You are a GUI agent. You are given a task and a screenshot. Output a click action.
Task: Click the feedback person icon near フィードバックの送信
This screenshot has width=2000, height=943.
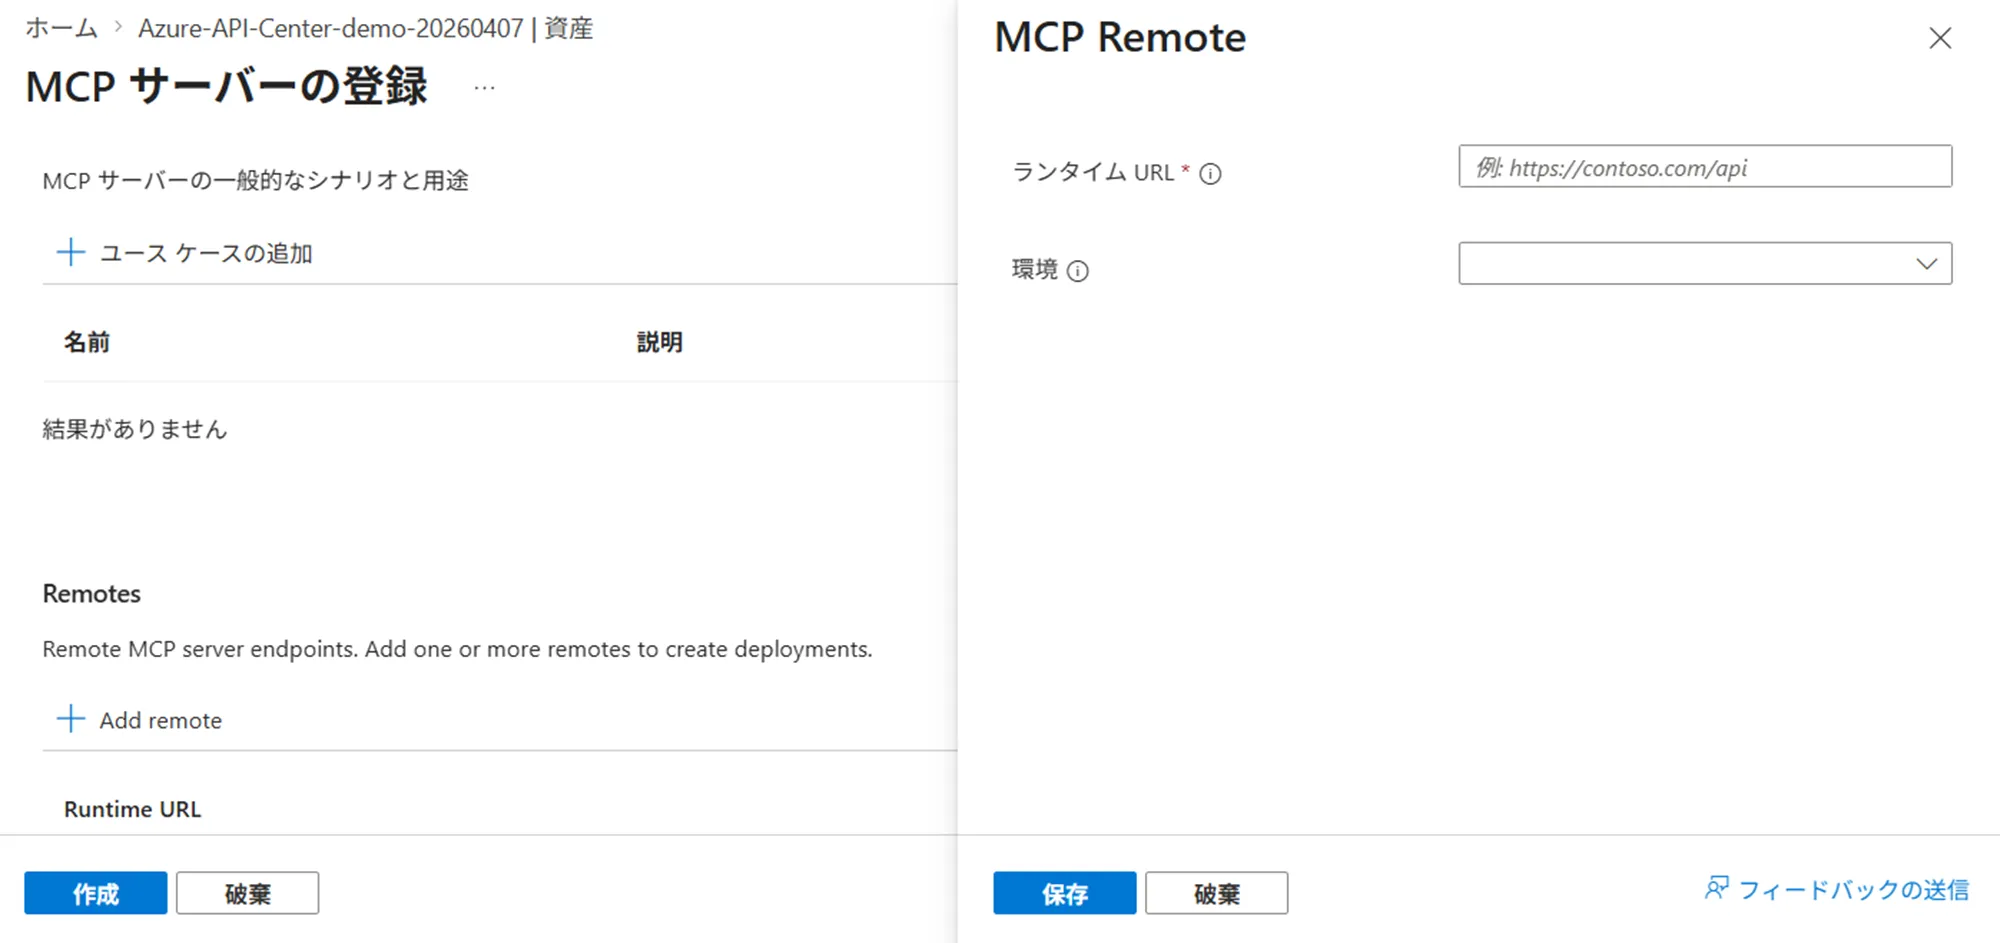pyautogui.click(x=1717, y=888)
